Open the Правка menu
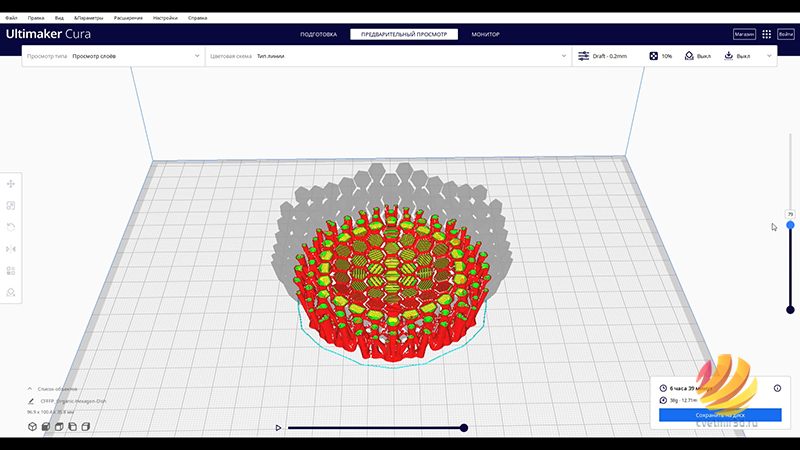 (36, 18)
